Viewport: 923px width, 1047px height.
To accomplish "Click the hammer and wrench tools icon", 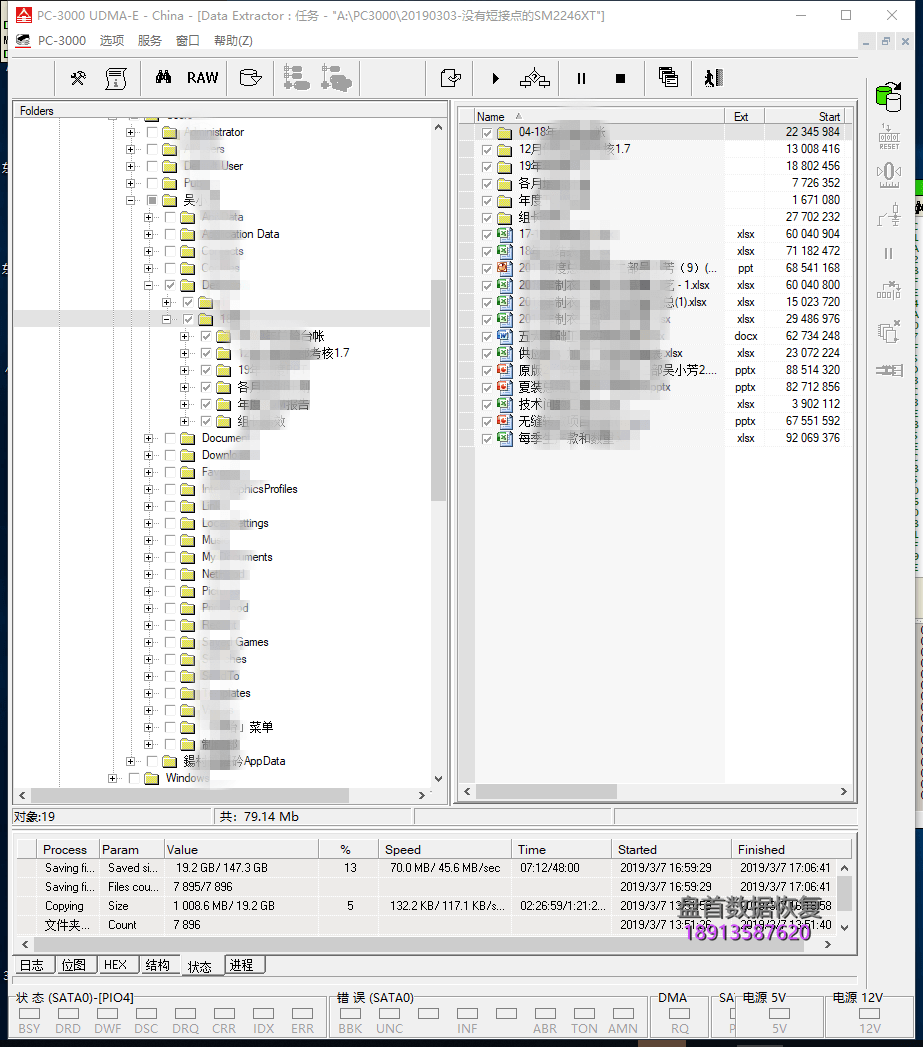I will pyautogui.click(x=78, y=78).
